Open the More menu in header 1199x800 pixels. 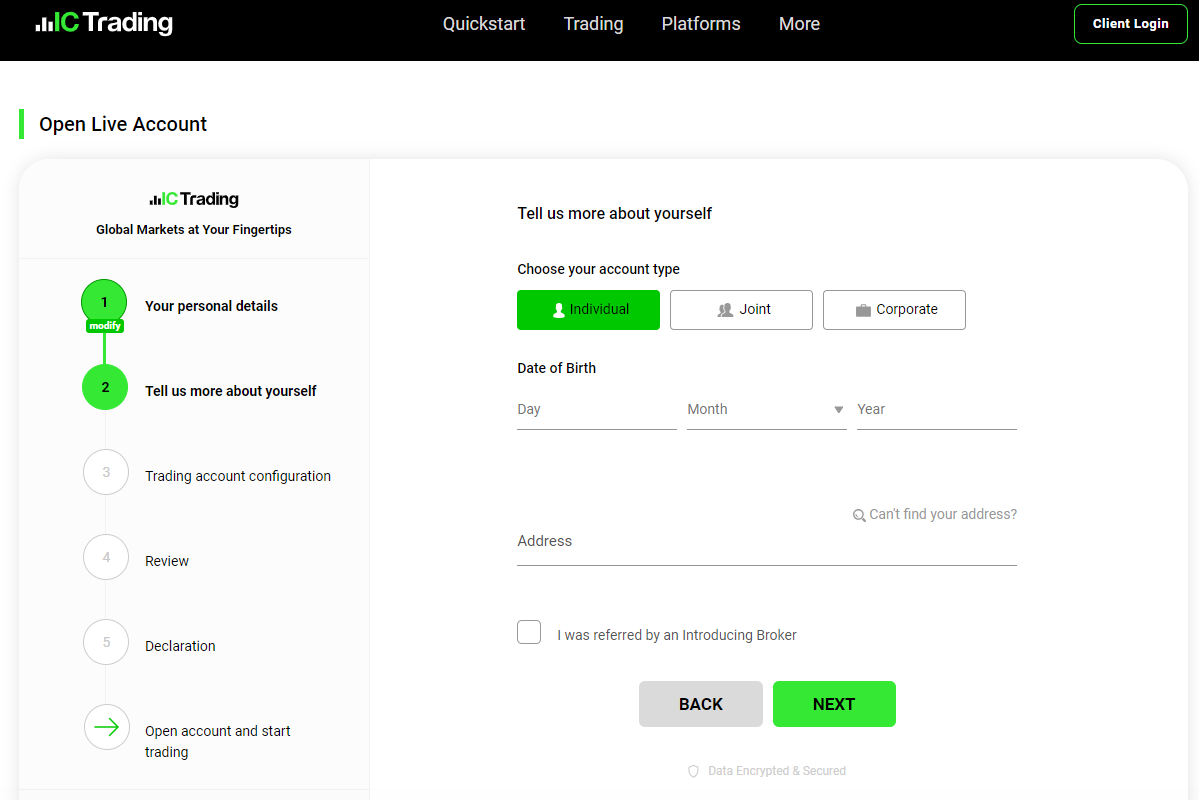(x=799, y=24)
